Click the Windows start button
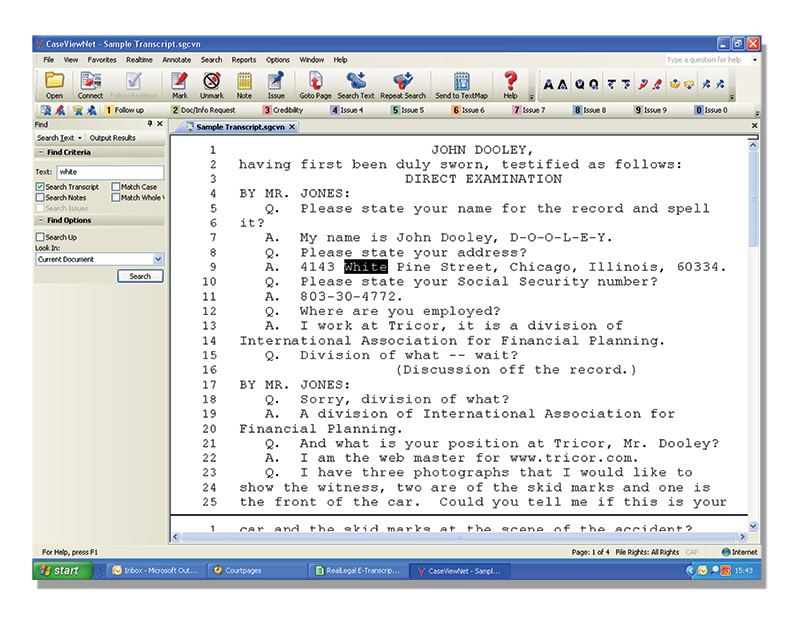The image size is (800, 619). 63,570
